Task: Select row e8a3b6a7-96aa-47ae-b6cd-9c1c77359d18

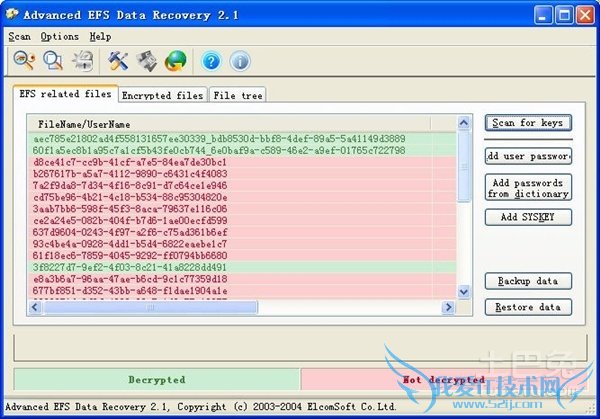Action: (x=242, y=279)
